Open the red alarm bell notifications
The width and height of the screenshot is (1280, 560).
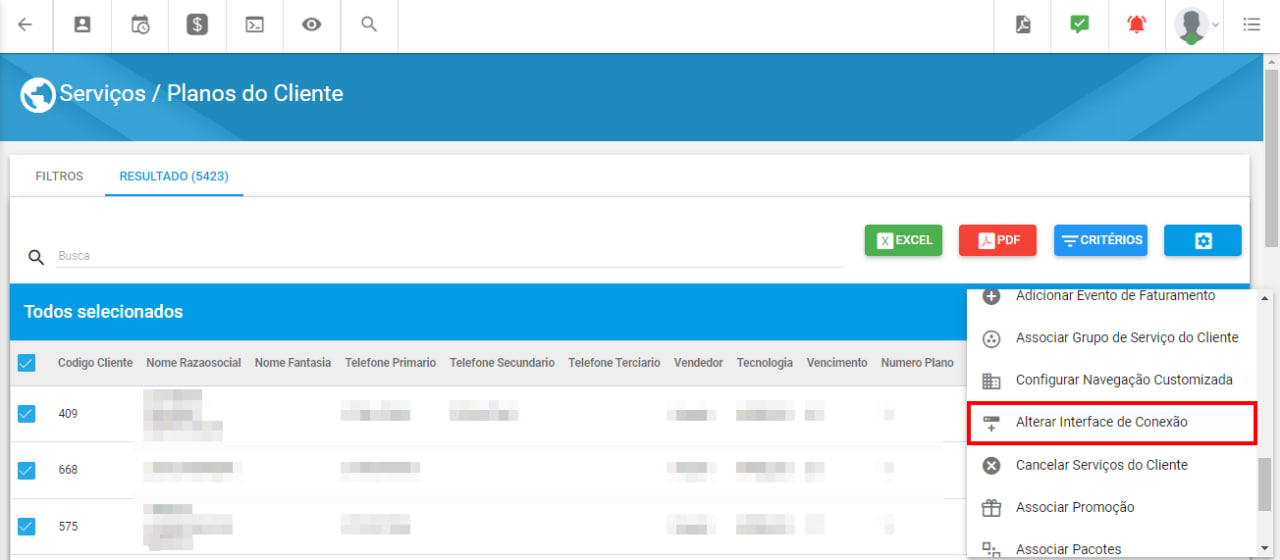point(1137,25)
